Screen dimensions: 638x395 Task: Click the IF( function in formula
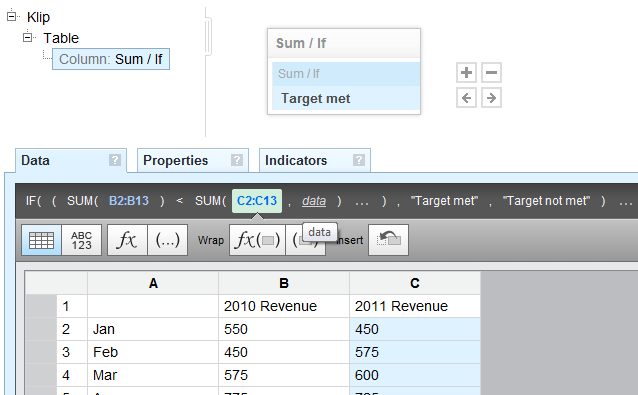(33, 201)
